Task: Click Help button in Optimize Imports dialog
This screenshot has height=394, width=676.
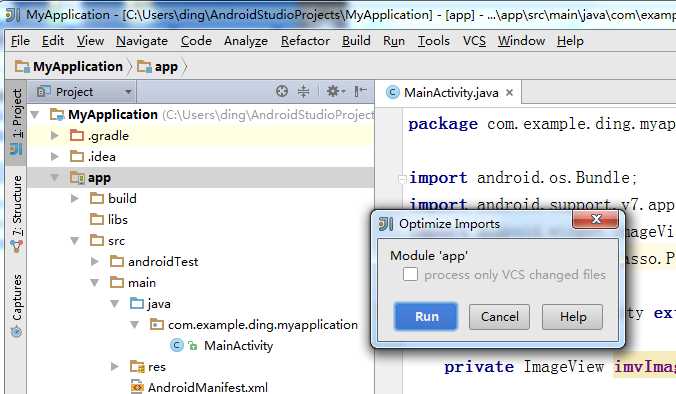Action: (x=573, y=317)
